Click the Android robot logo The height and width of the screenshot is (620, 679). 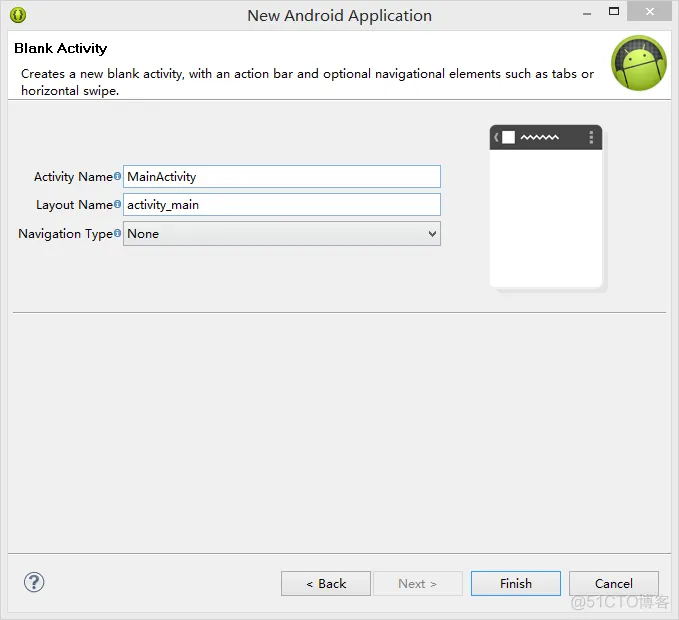point(639,63)
